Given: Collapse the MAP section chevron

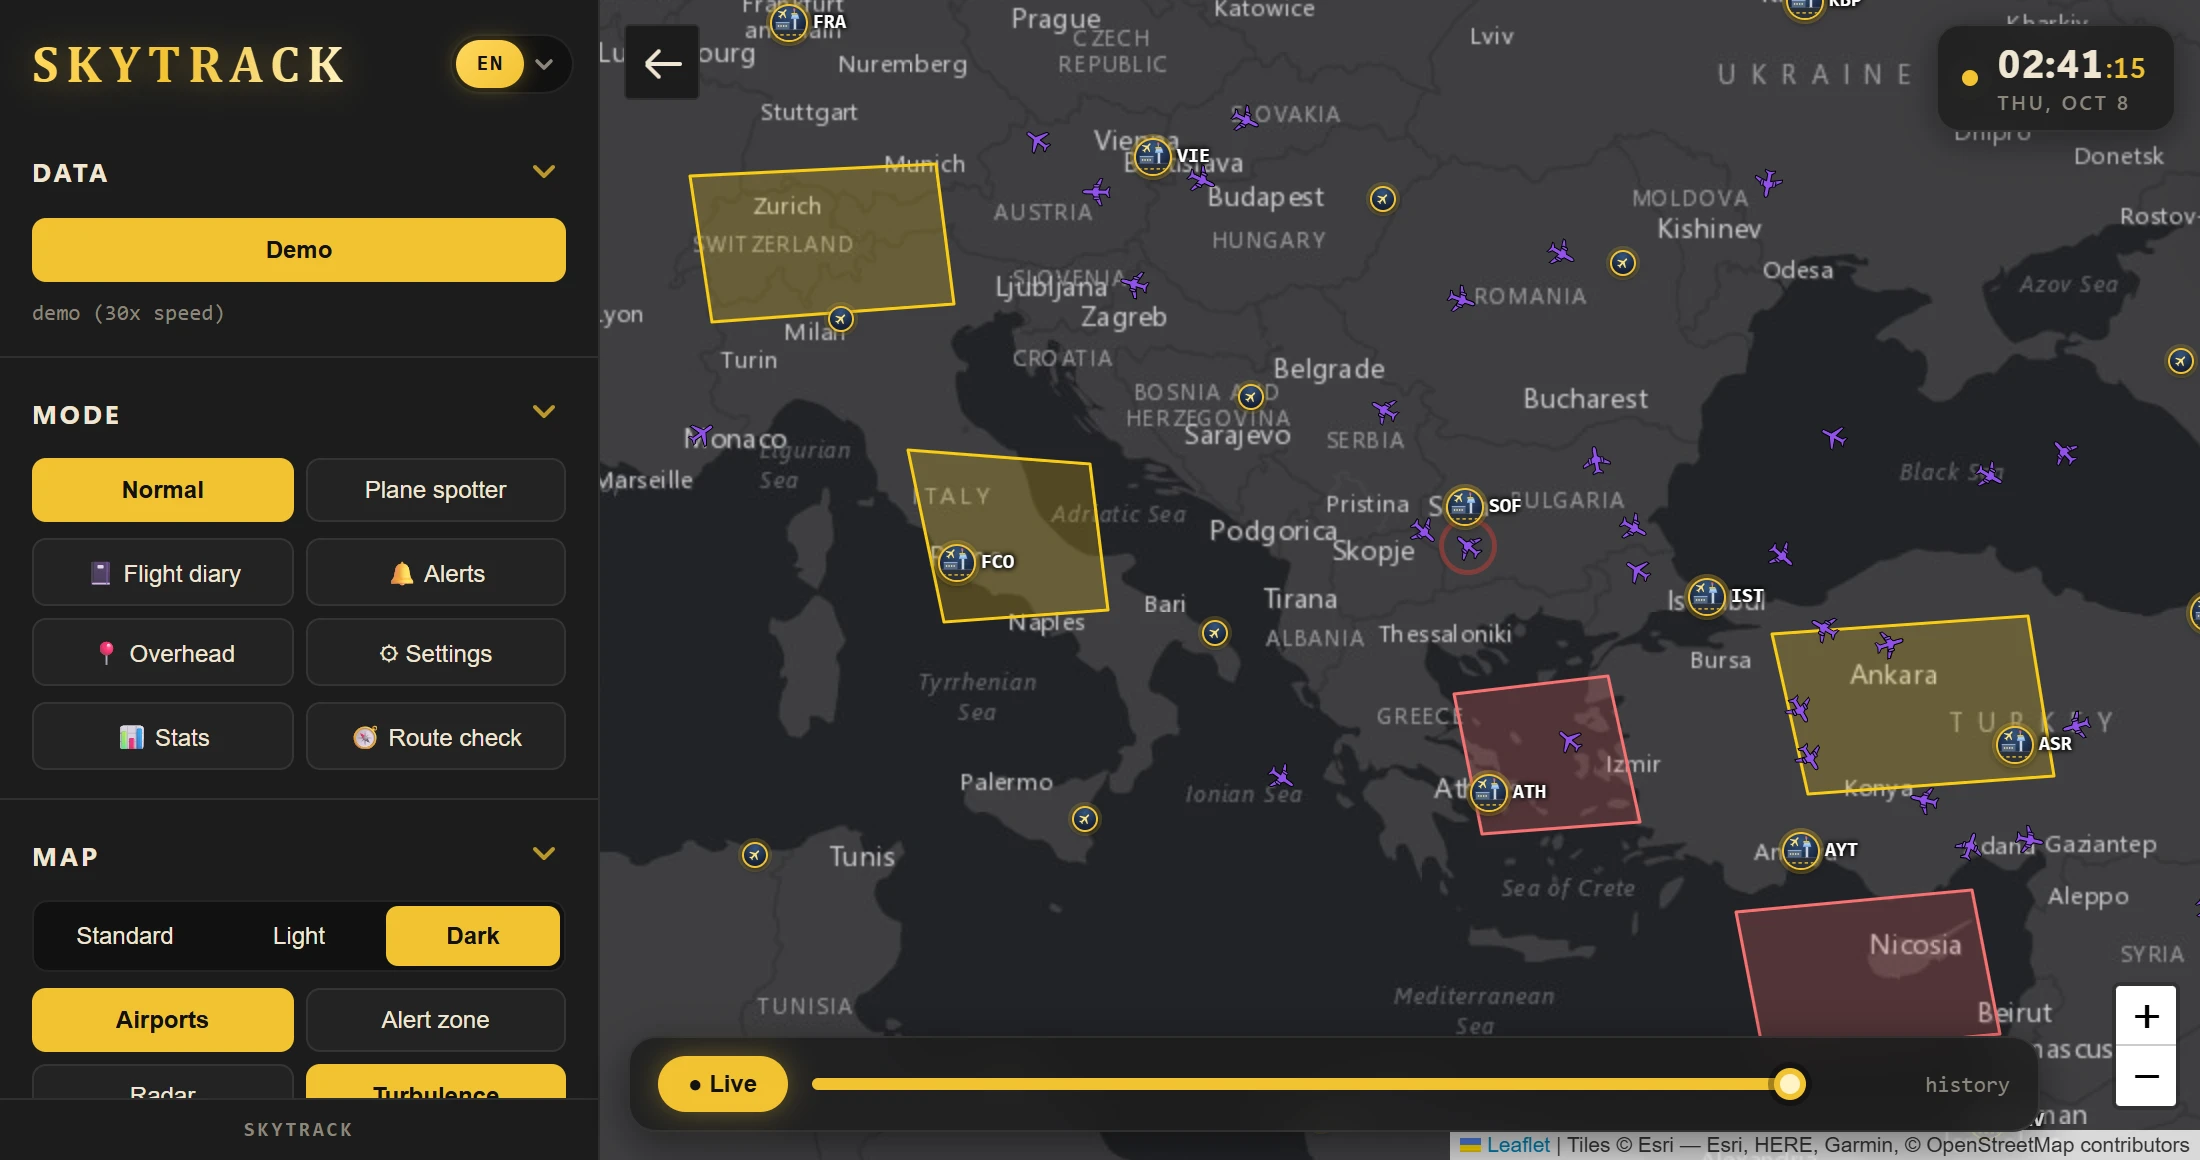Looking at the screenshot, I should [544, 854].
